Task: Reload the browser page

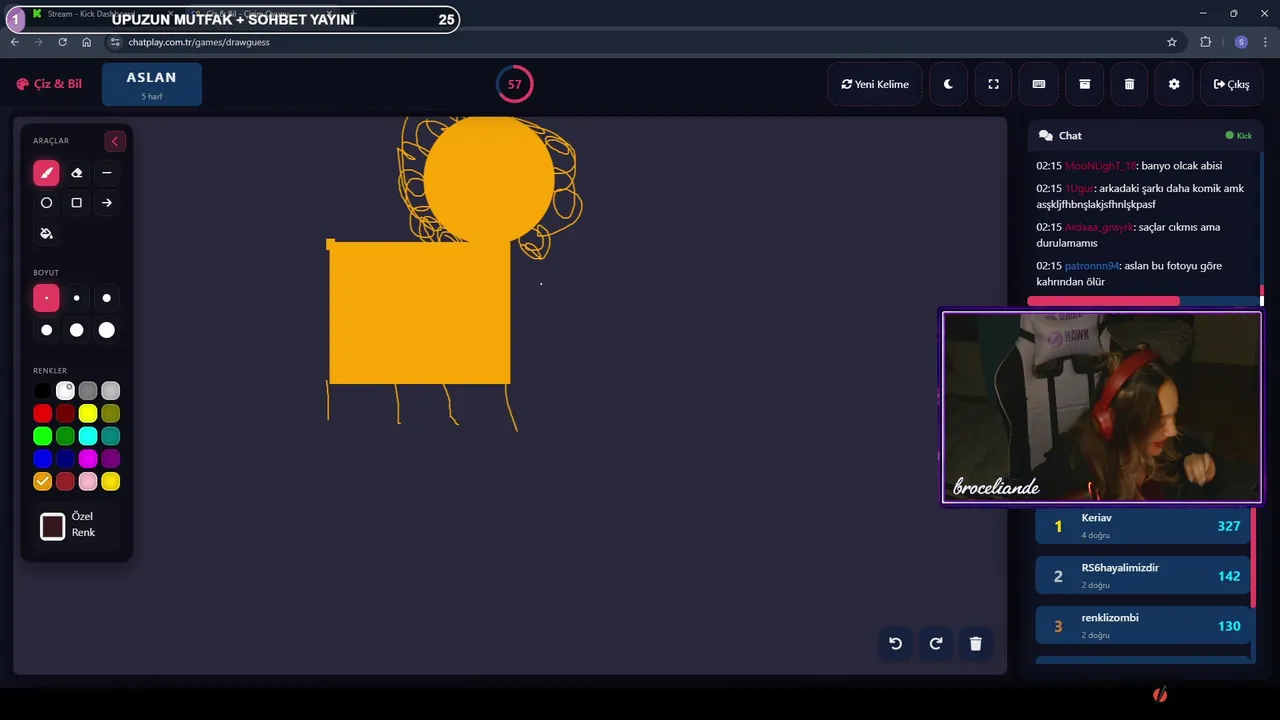Action: click(62, 42)
